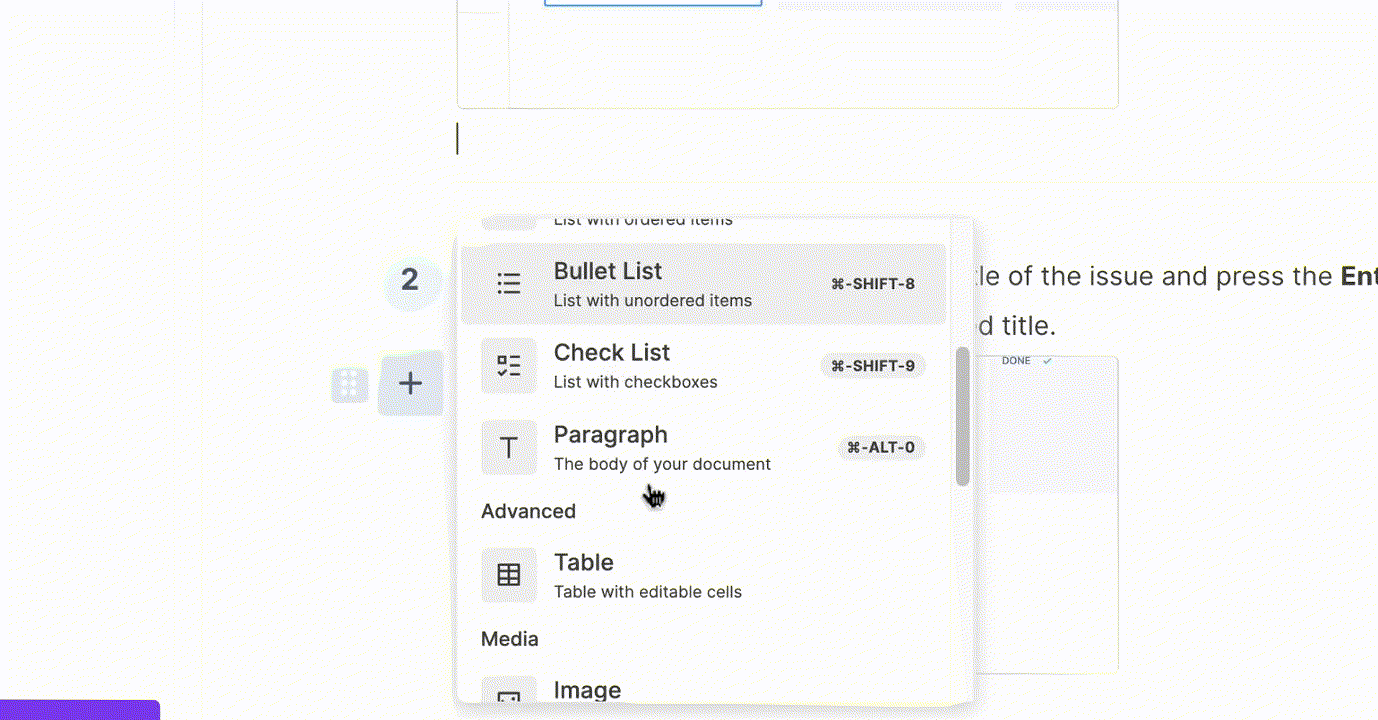Click the Paragraph T icon
The height and width of the screenshot is (720, 1378).
[x=509, y=448]
